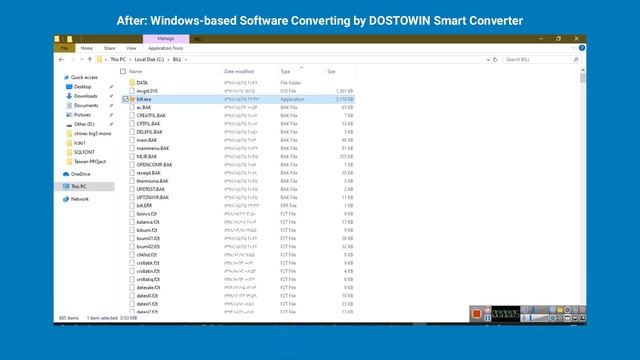This screenshot has width=640, height=360.
Task: Select the invgst.010 file icon
Action: (132, 91)
